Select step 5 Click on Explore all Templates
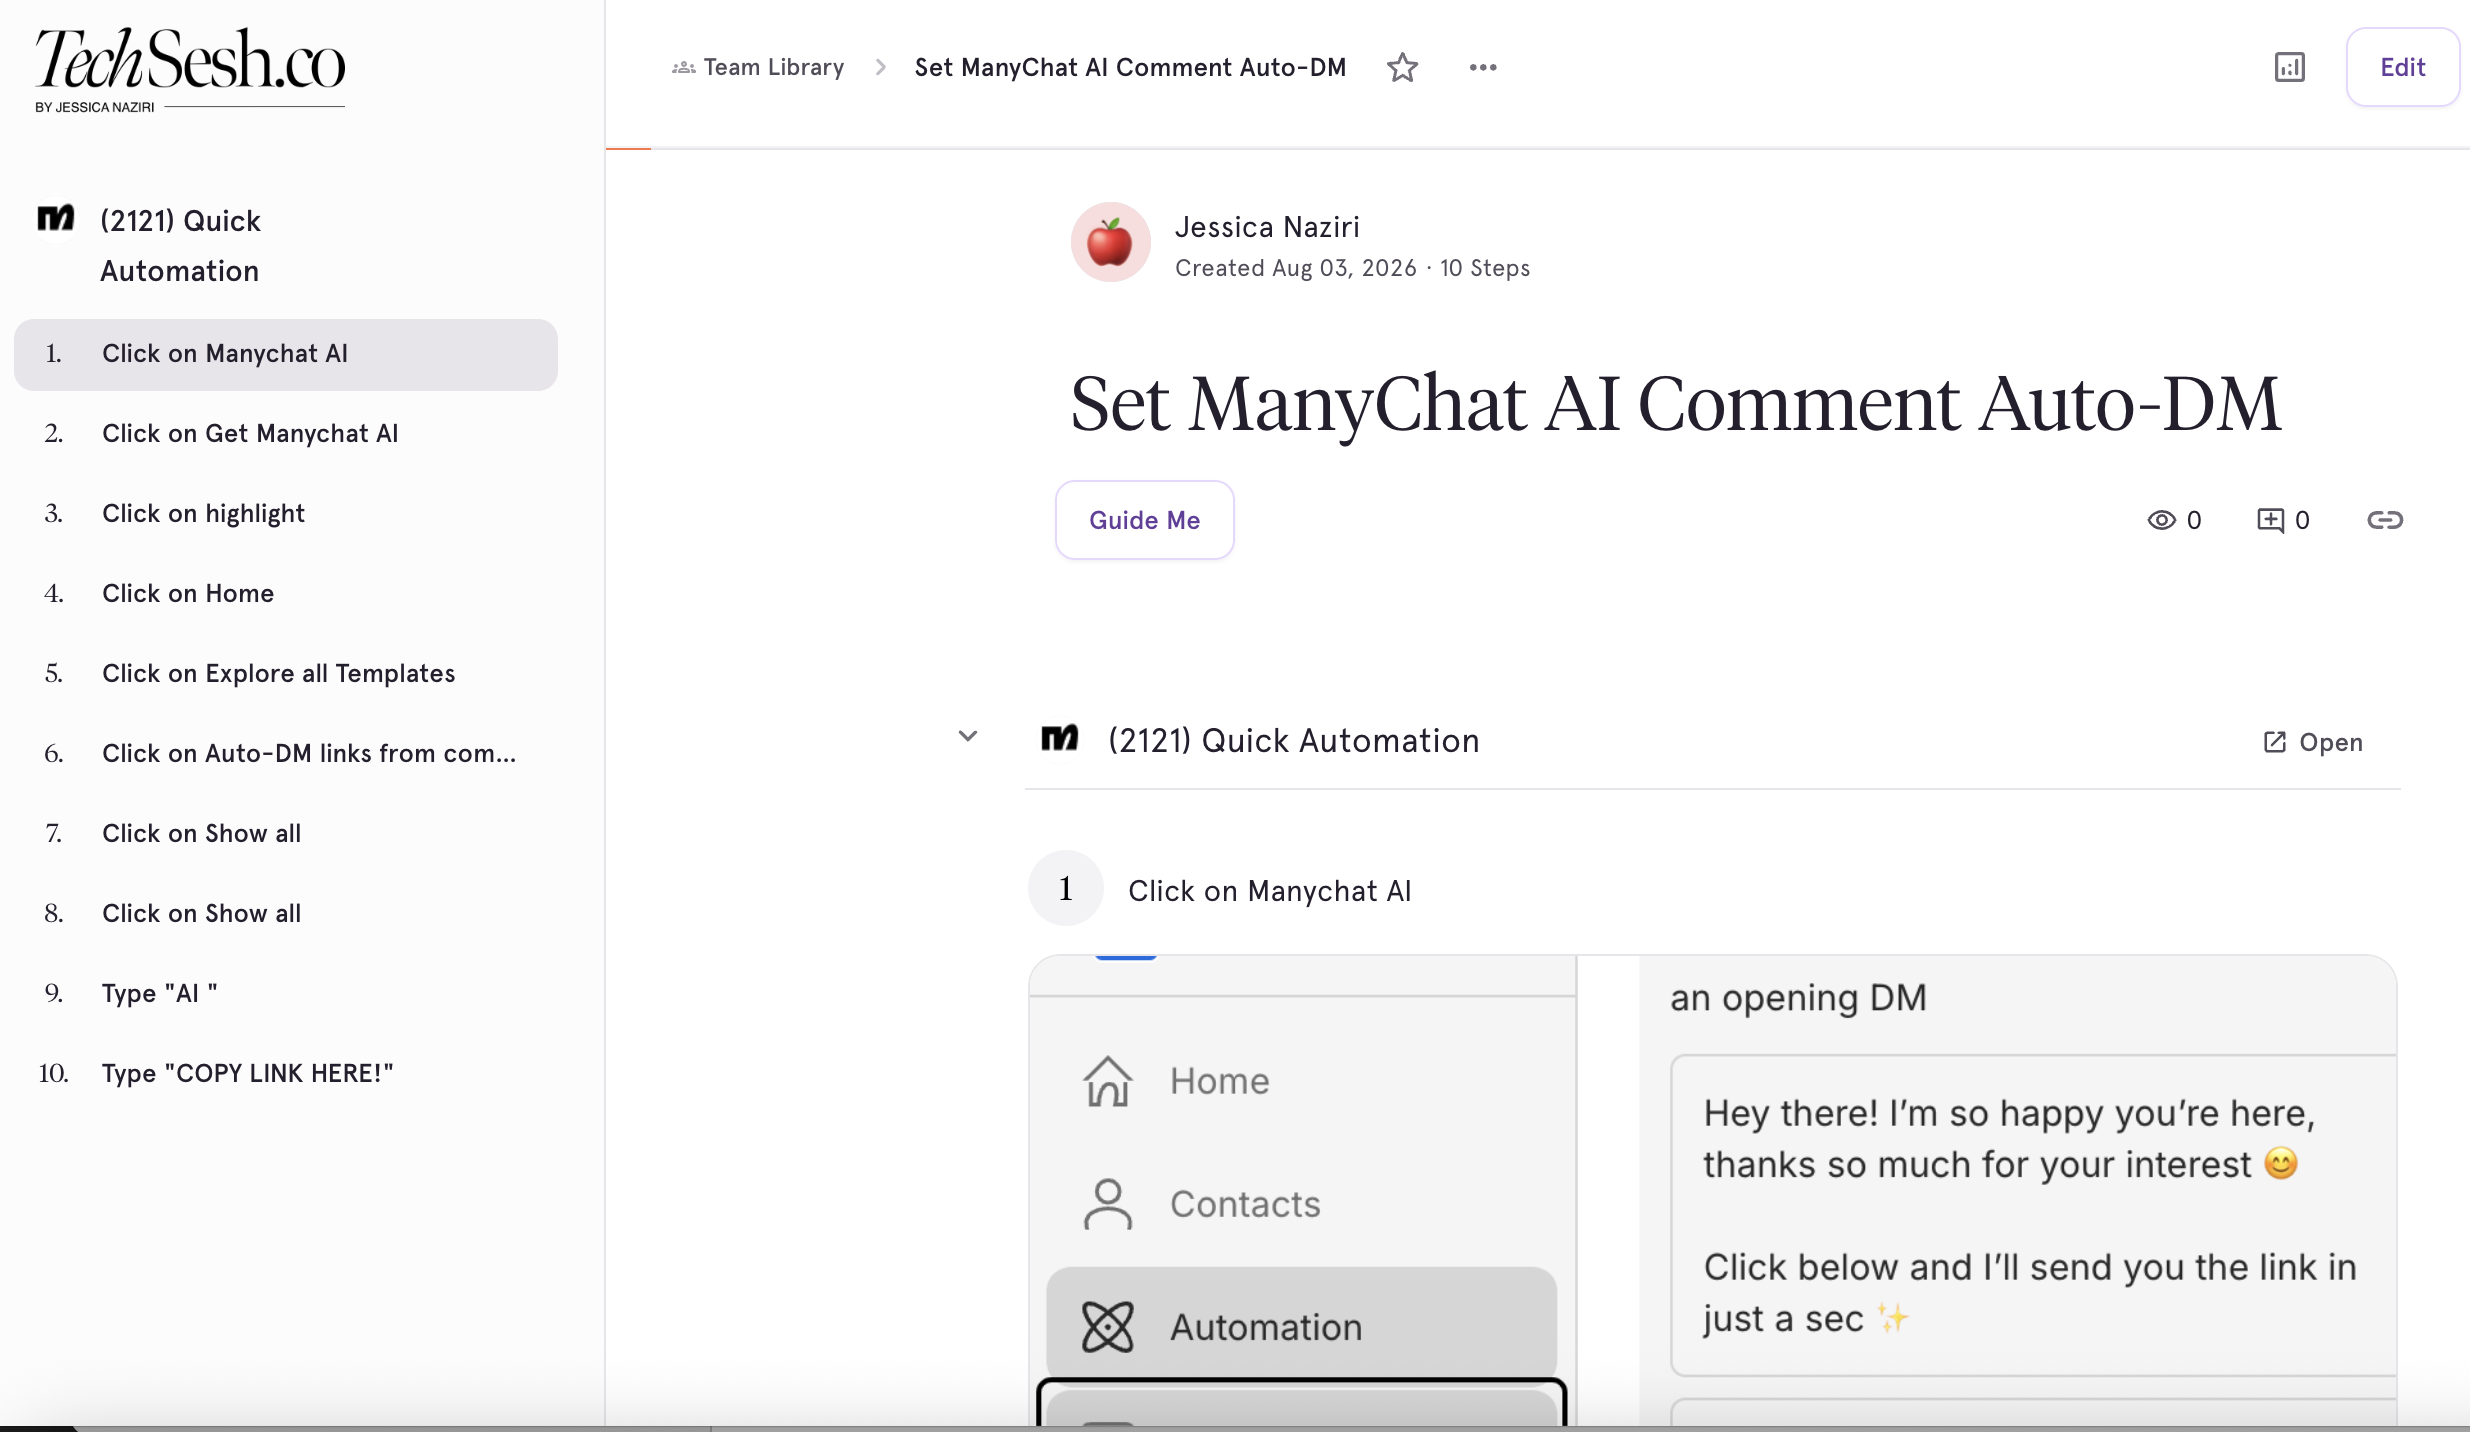Image resolution: width=2470 pixels, height=1432 pixels. (286, 674)
